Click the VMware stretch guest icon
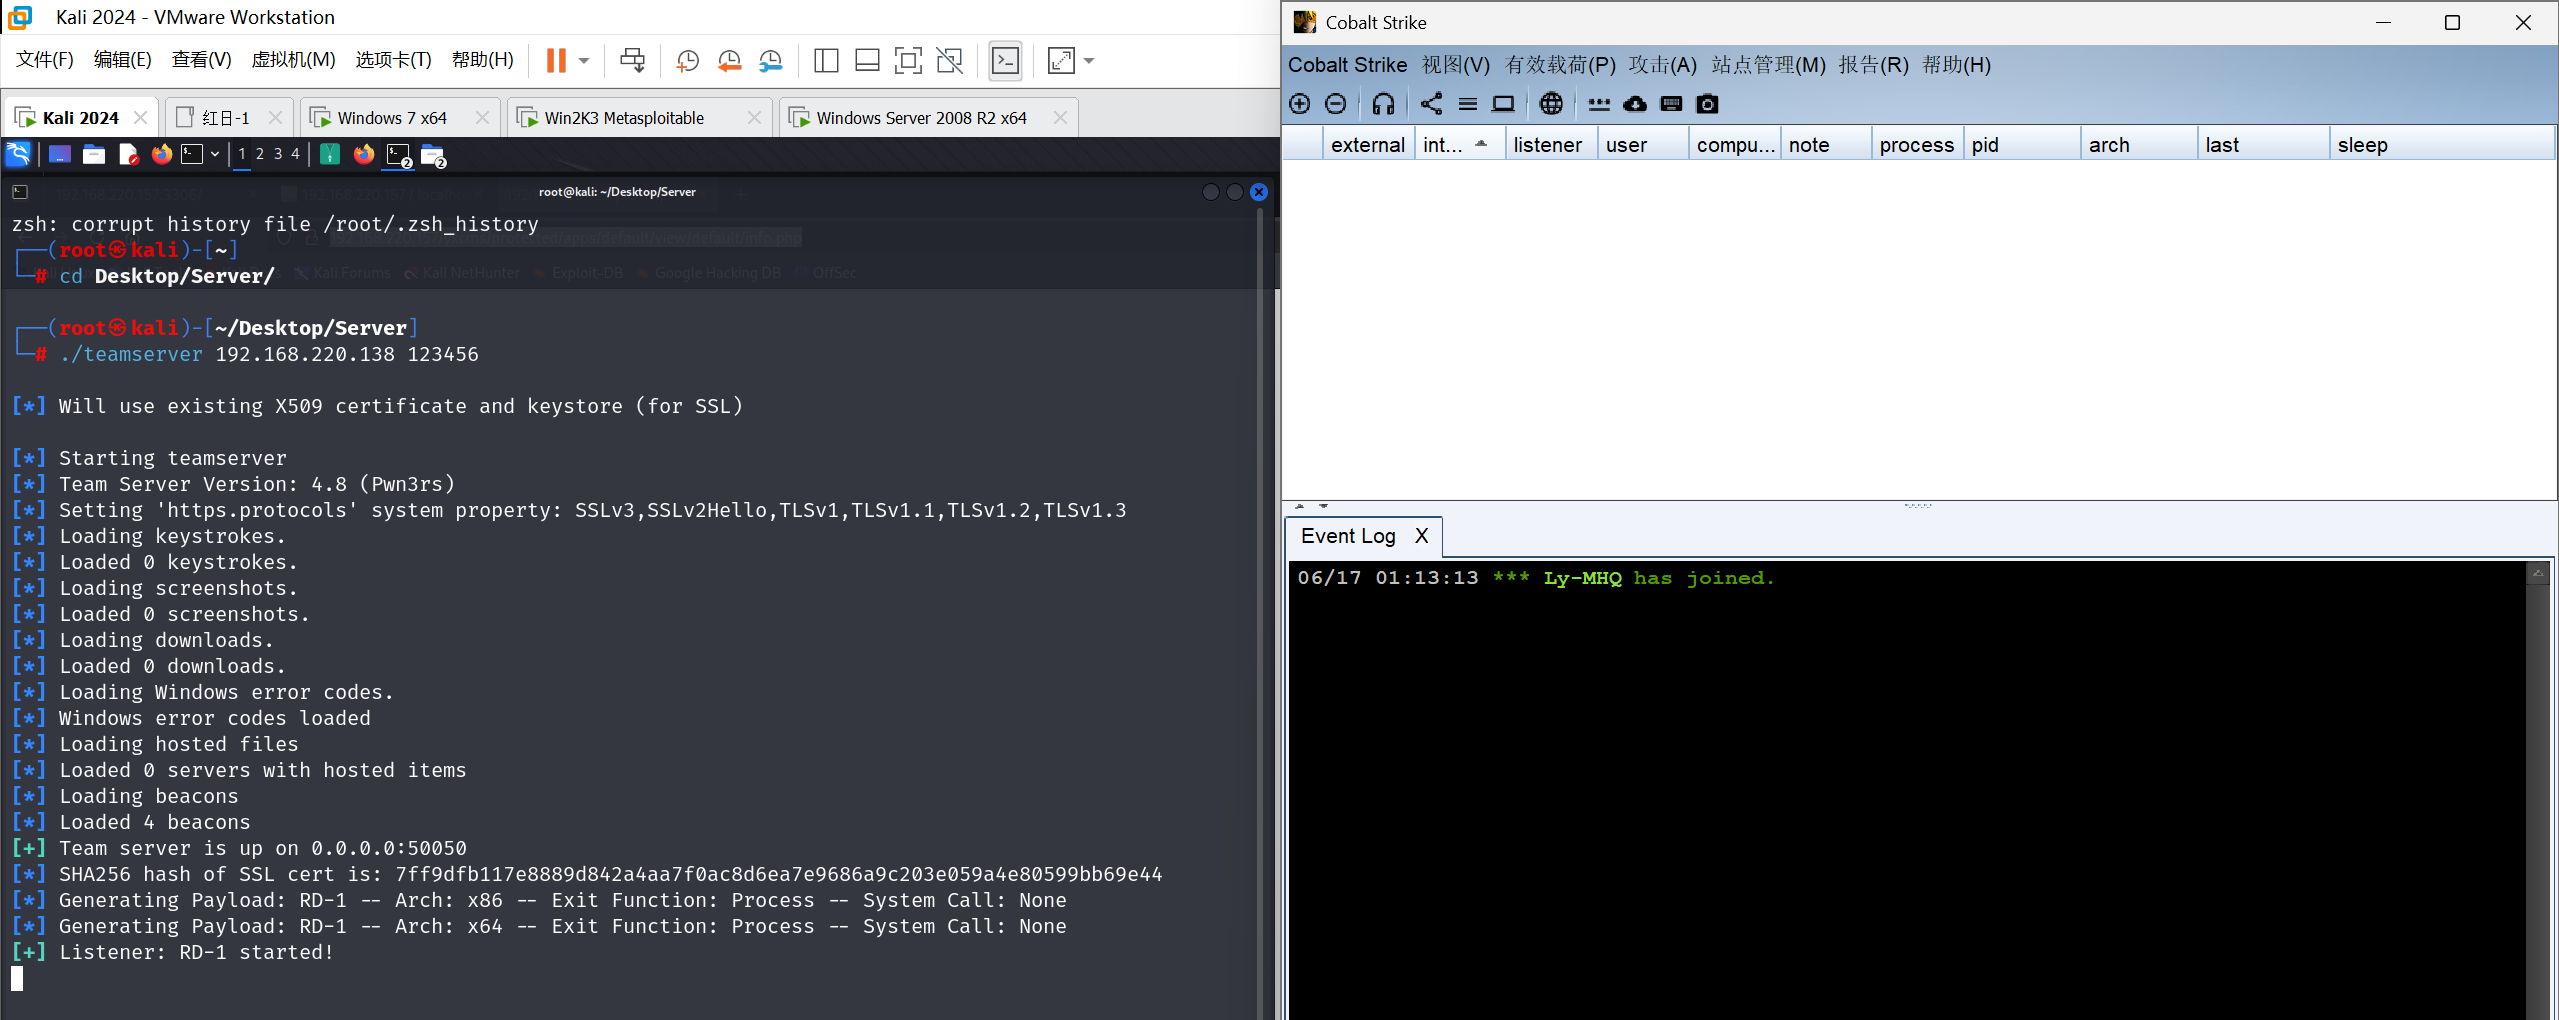Image resolution: width=2559 pixels, height=1020 pixels. (x=1061, y=61)
